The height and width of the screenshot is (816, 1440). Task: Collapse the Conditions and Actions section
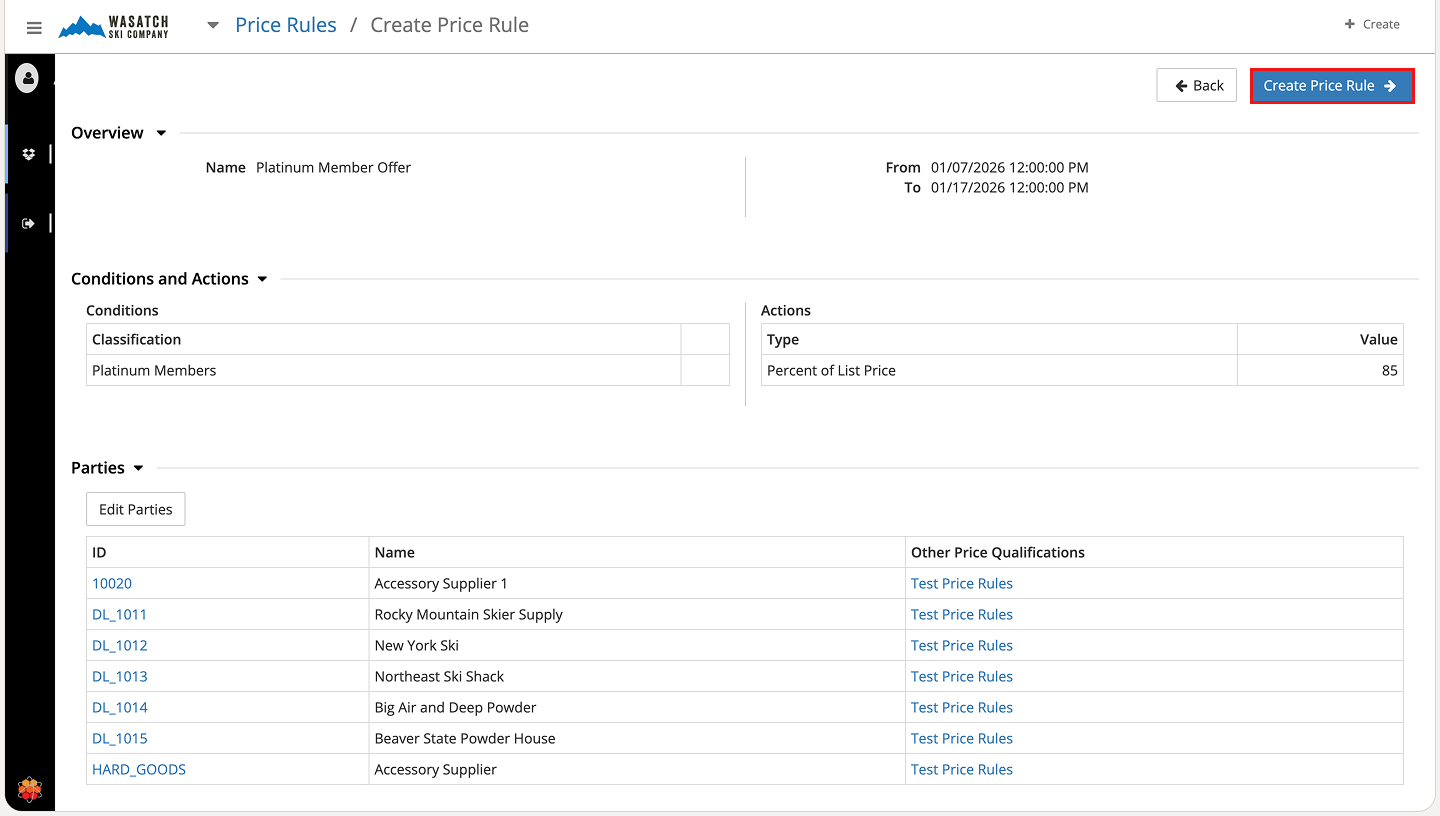click(262, 279)
